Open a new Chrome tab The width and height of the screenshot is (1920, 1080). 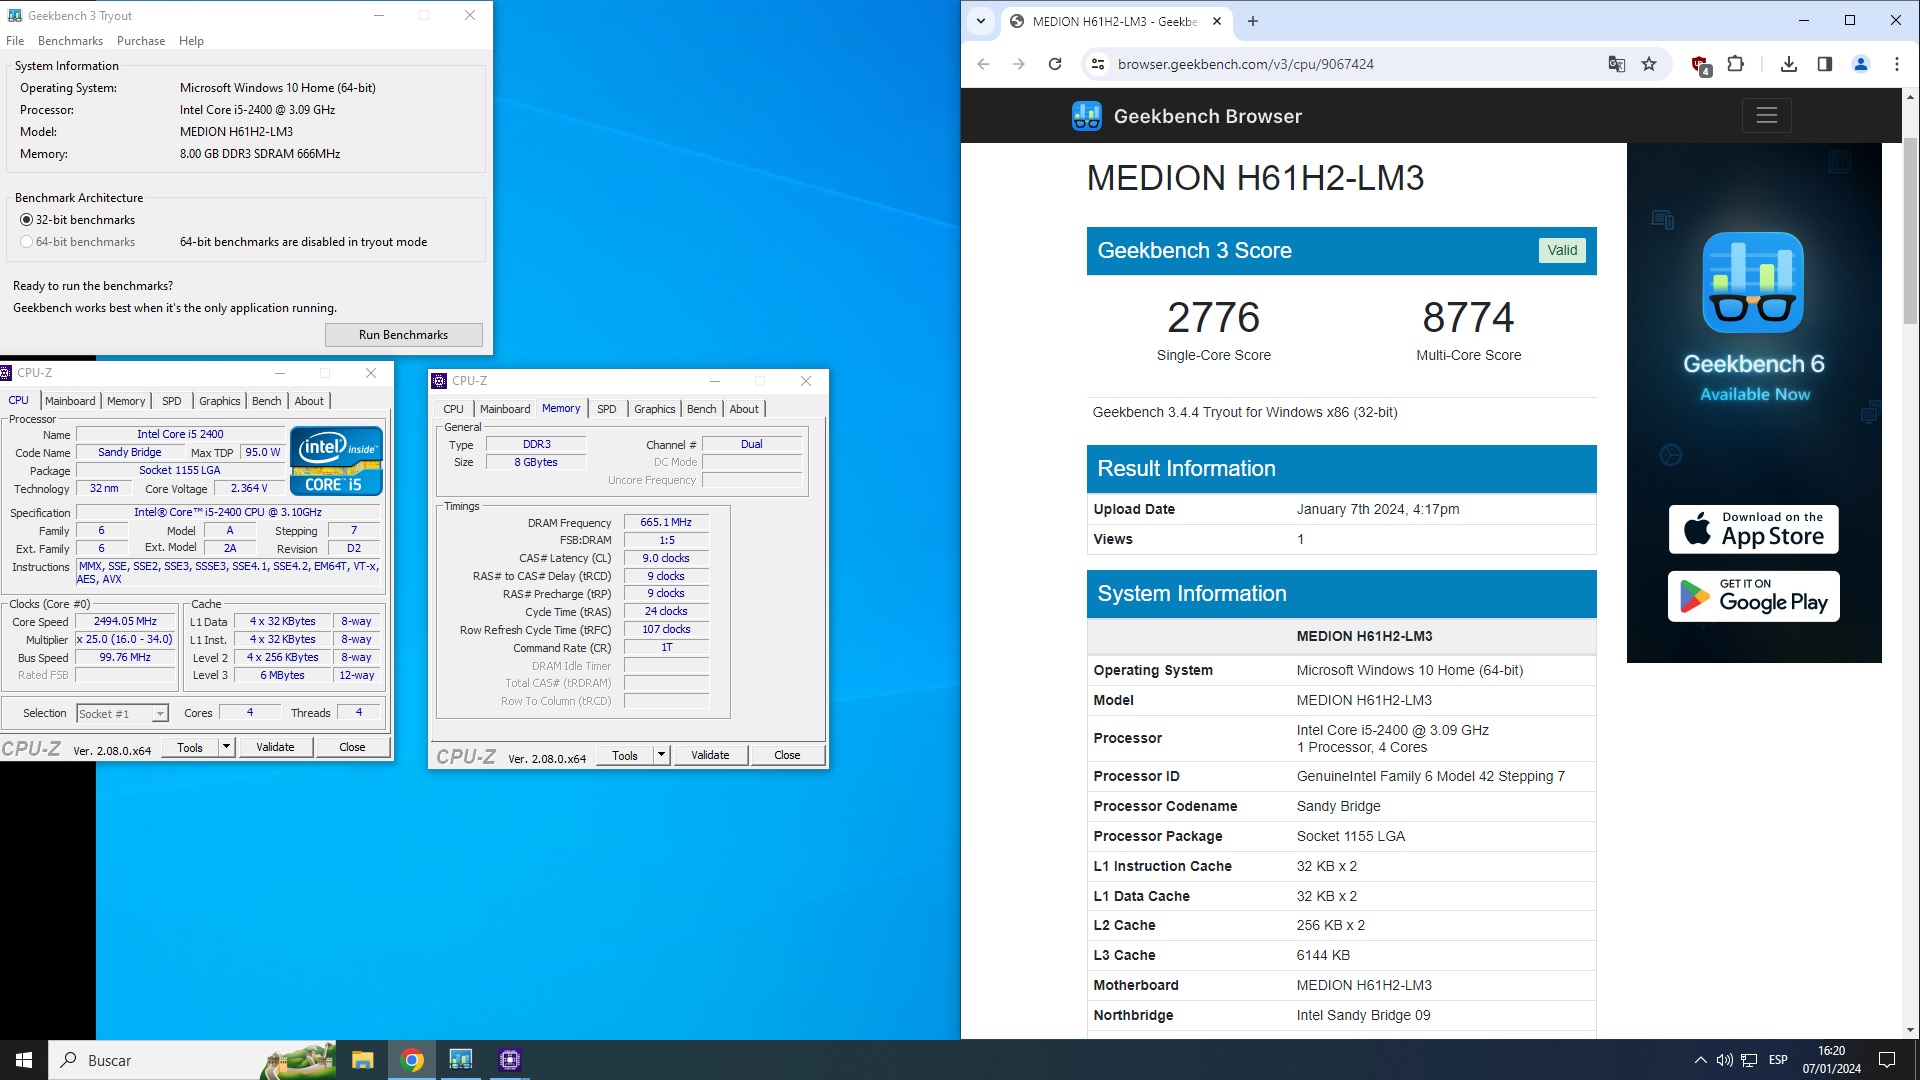pos(1253,21)
